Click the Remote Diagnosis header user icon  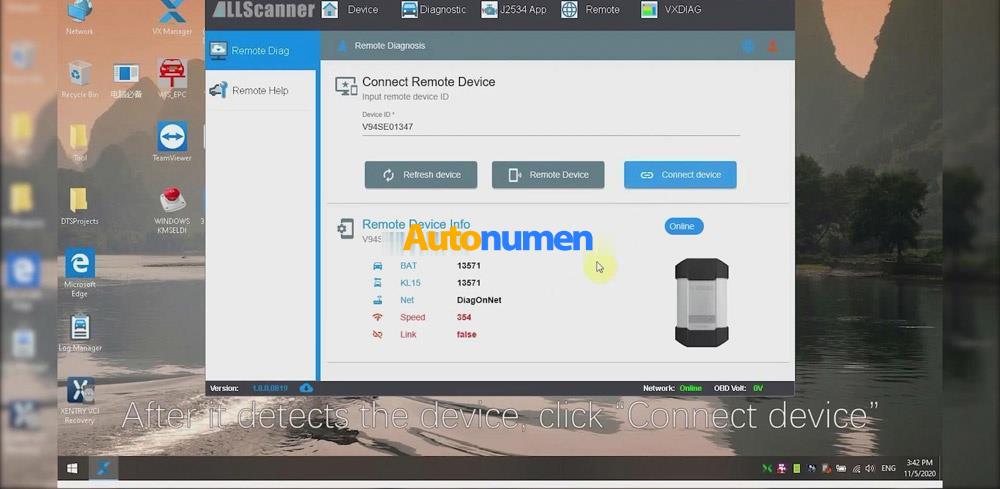pos(342,45)
